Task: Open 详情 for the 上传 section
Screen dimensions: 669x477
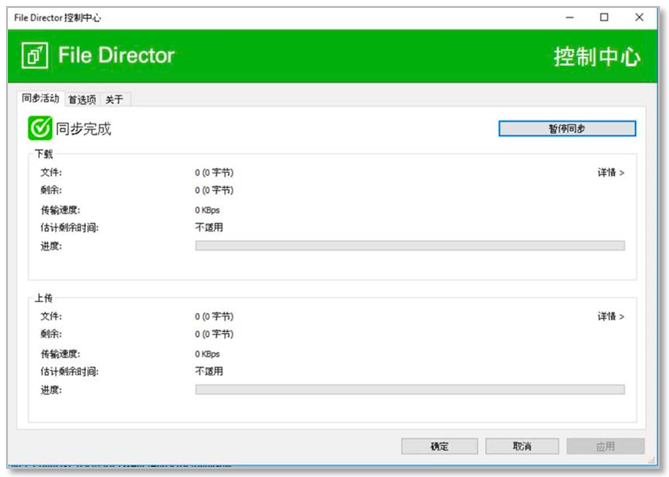Action: pos(611,316)
